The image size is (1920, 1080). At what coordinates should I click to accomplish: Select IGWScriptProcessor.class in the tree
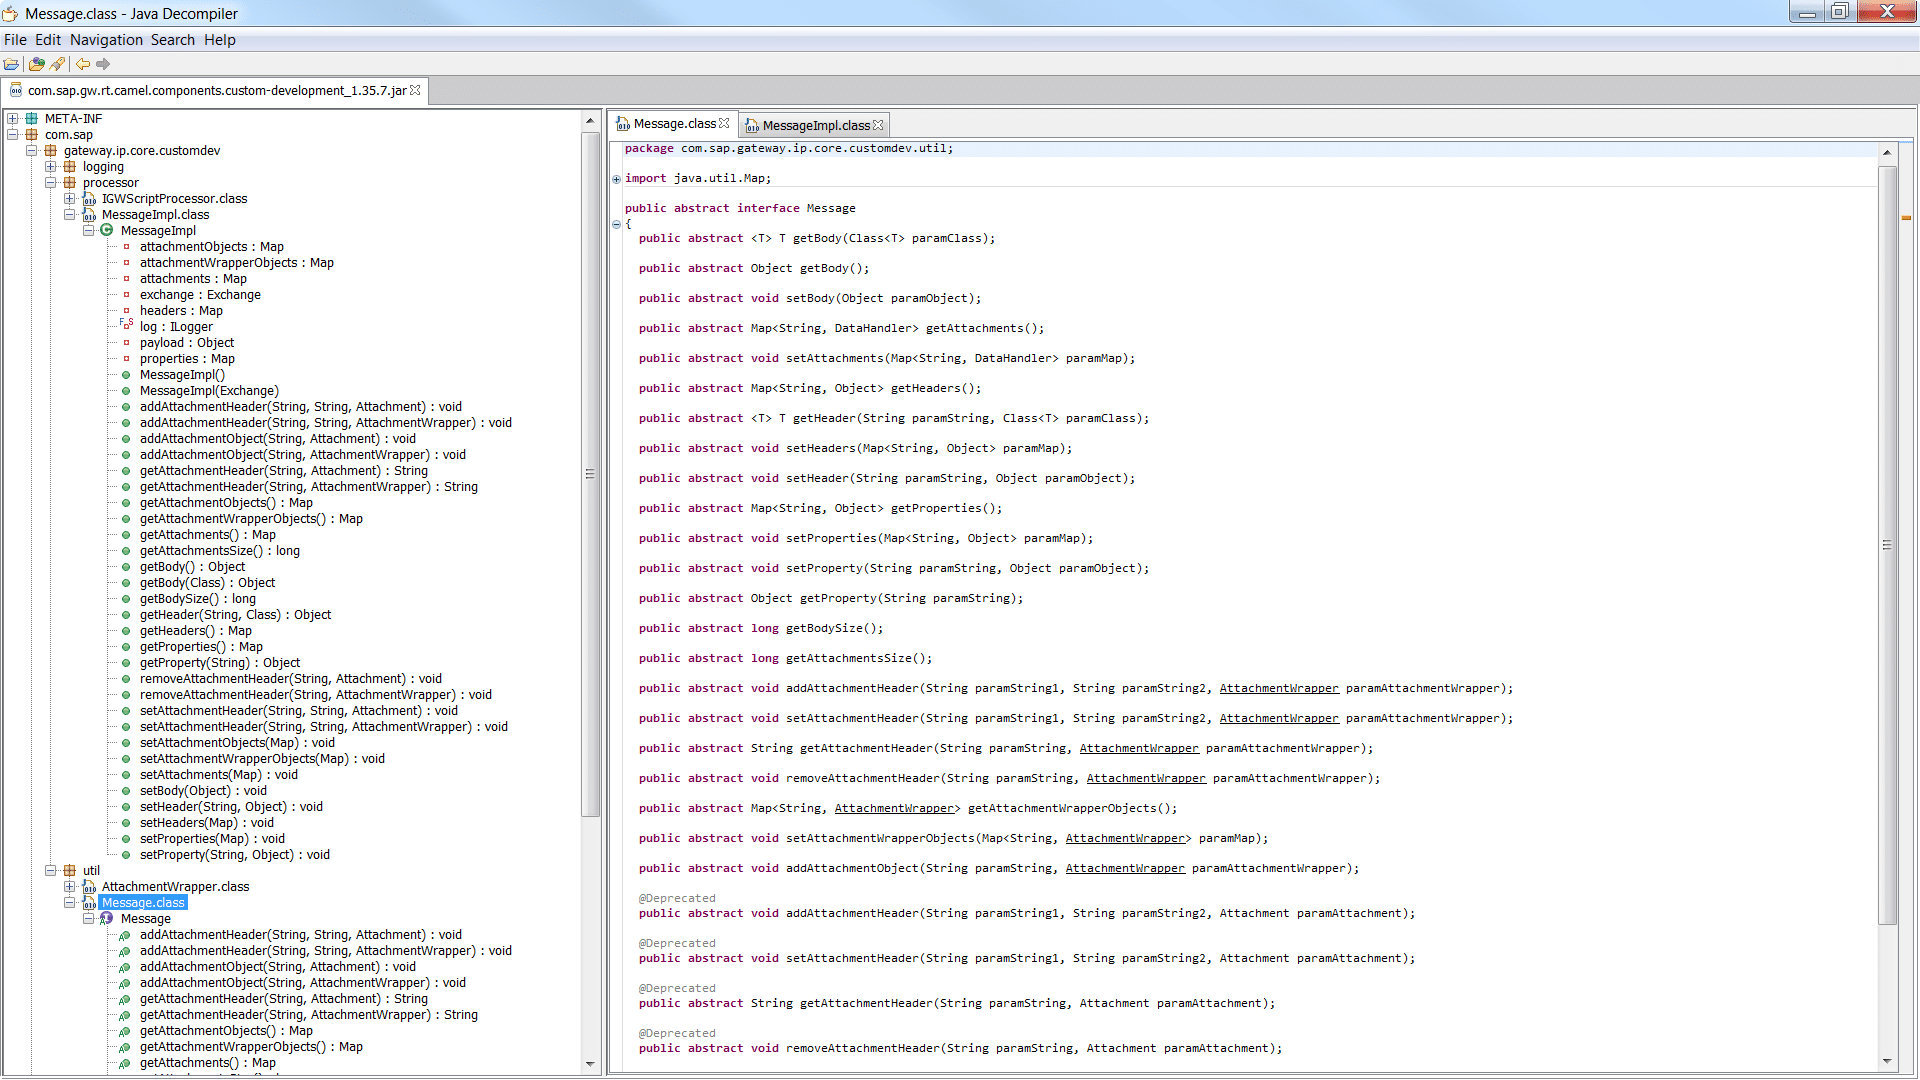tap(174, 199)
